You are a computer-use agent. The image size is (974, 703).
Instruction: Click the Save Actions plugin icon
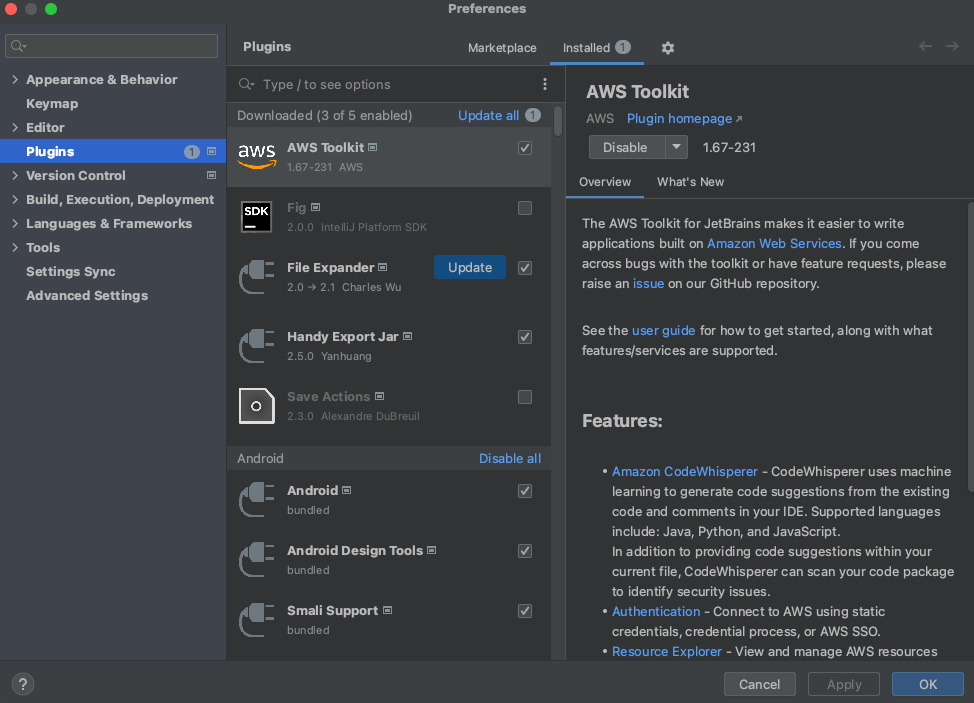[257, 406]
